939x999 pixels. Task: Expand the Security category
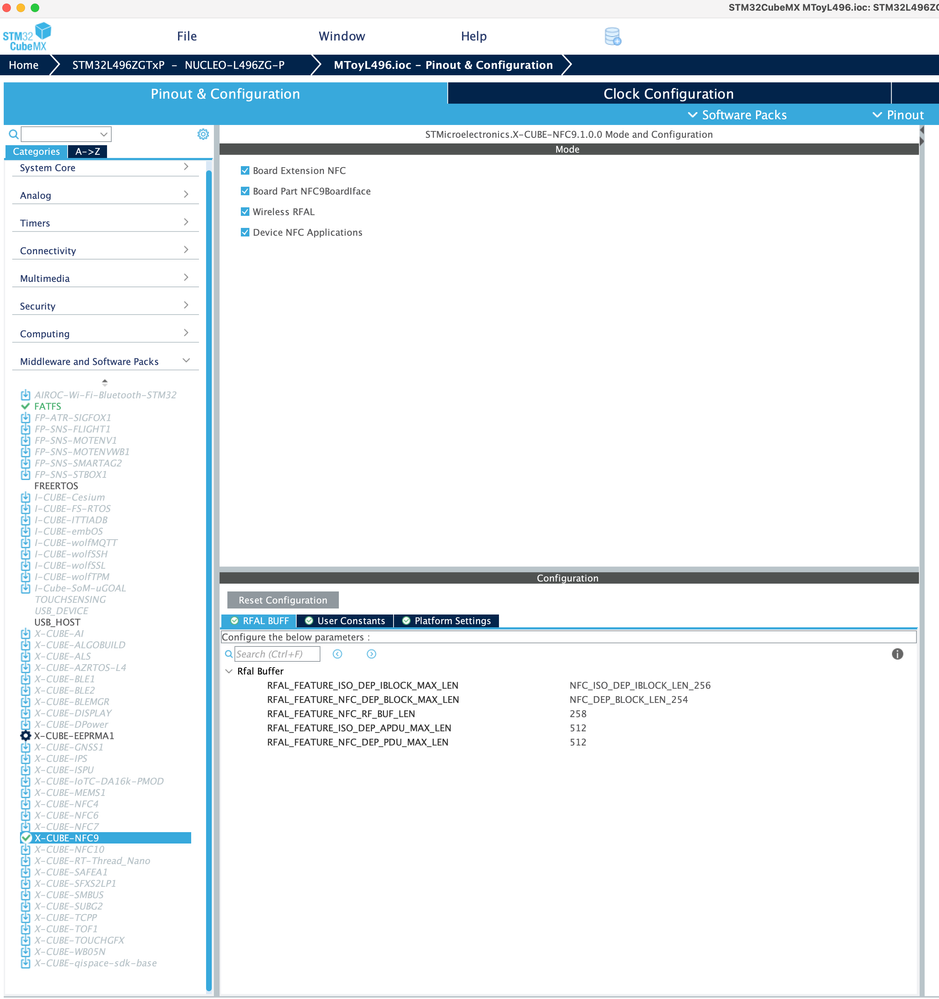click(105, 306)
